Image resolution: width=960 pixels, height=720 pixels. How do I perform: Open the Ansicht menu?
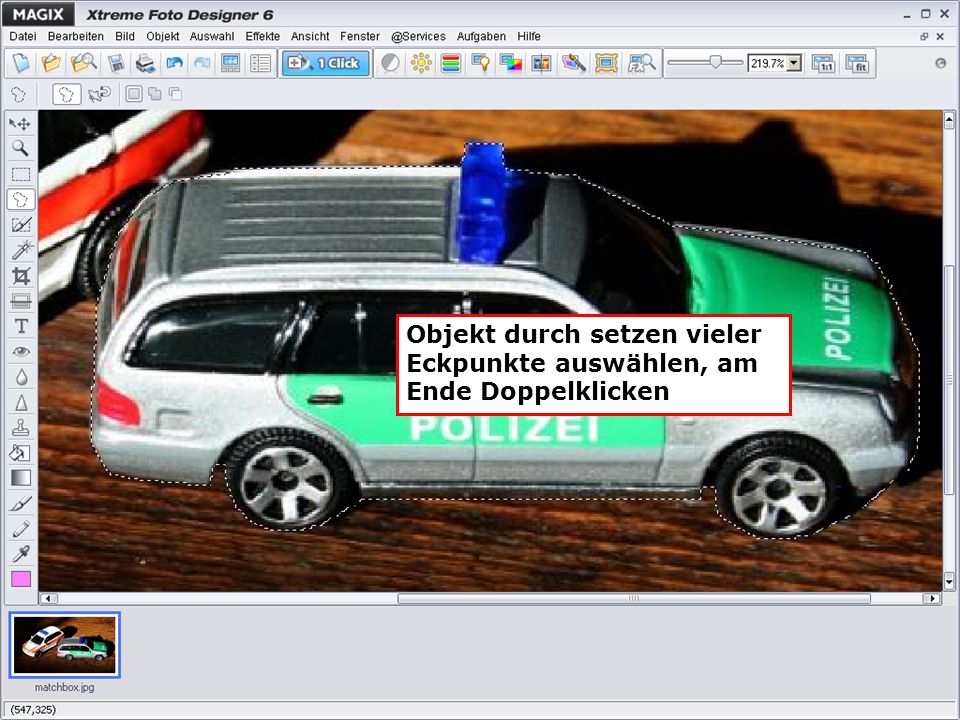click(x=310, y=37)
